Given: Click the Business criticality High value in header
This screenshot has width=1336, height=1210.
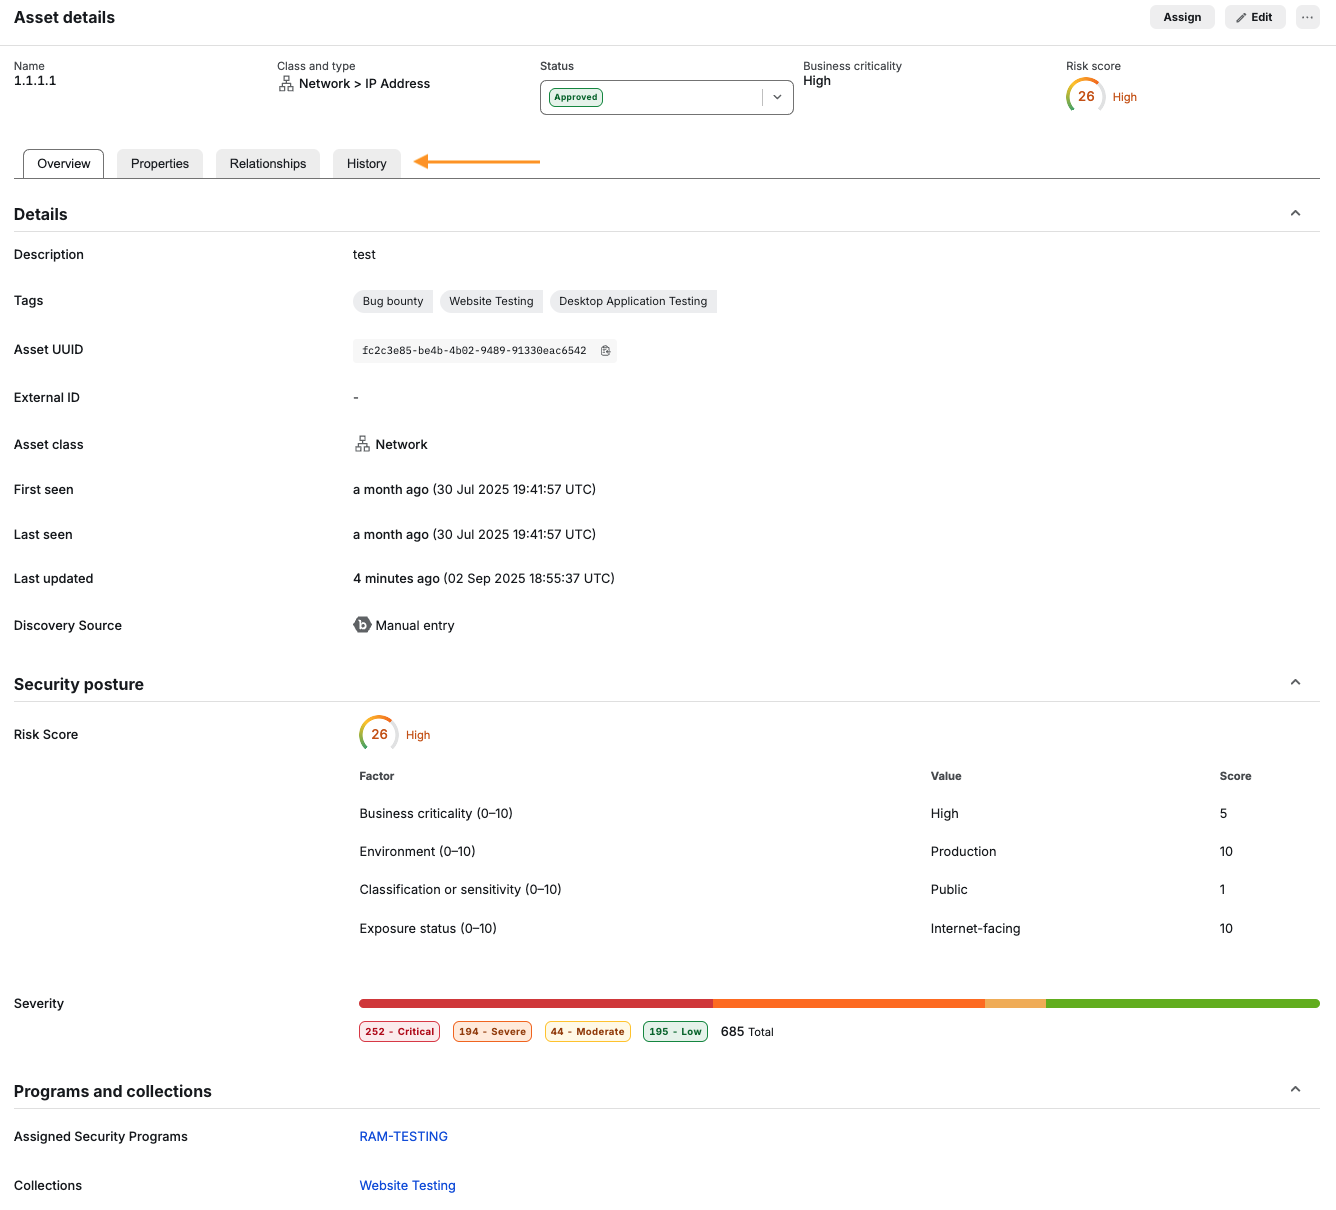Looking at the screenshot, I should pyautogui.click(x=817, y=81).
